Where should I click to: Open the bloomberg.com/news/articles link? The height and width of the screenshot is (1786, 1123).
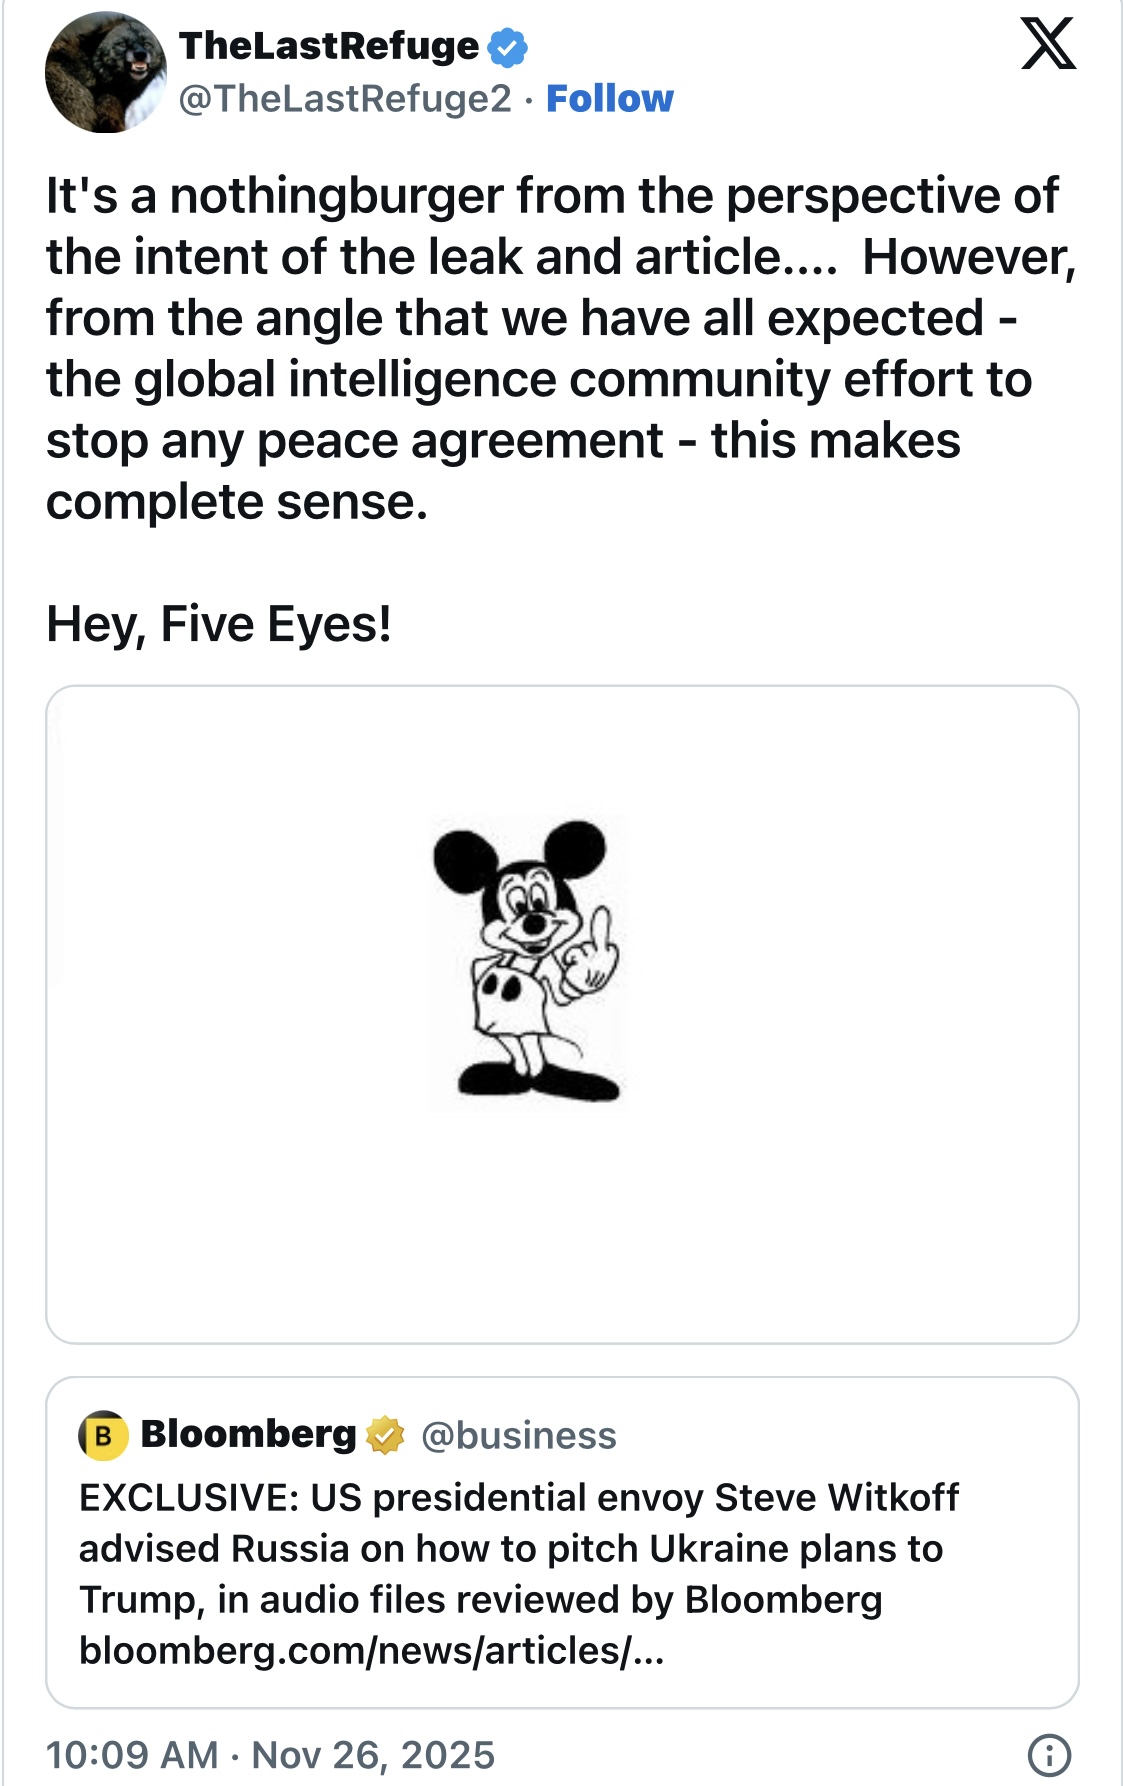click(x=371, y=1650)
